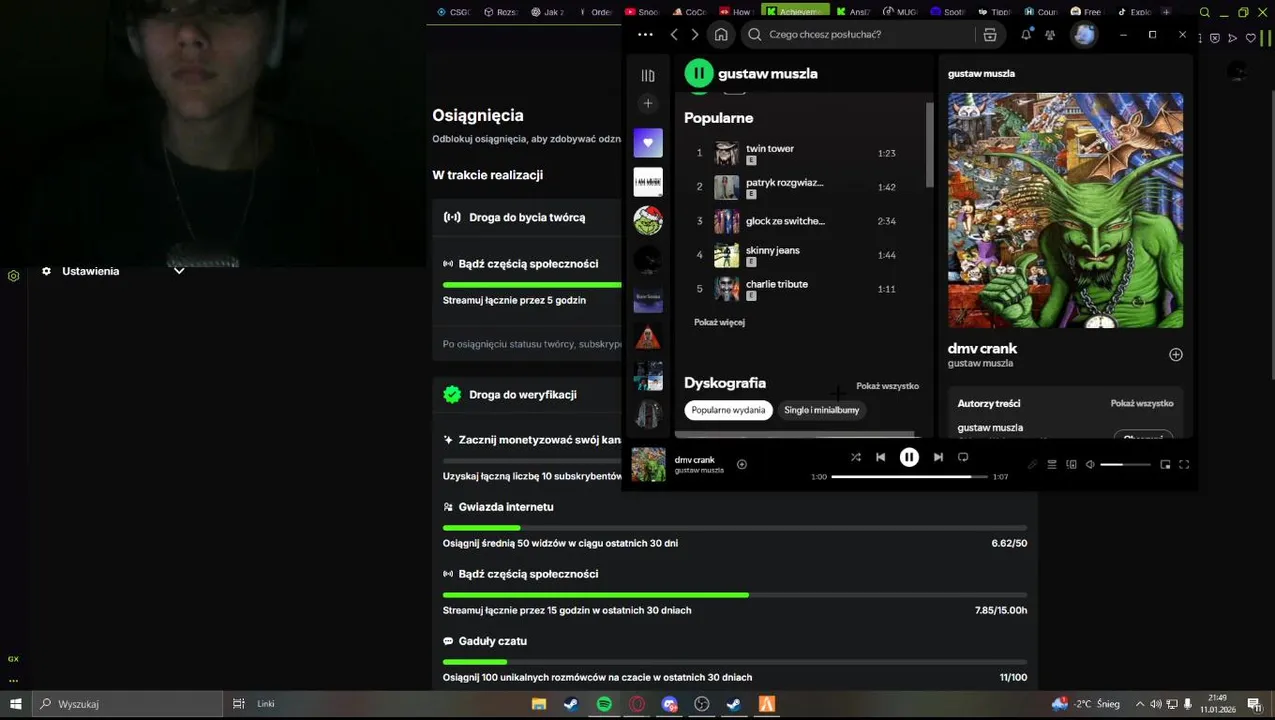The height and width of the screenshot is (720, 1275).
Task: Pause artist playback next to gustaw muszla
Action: (699, 73)
